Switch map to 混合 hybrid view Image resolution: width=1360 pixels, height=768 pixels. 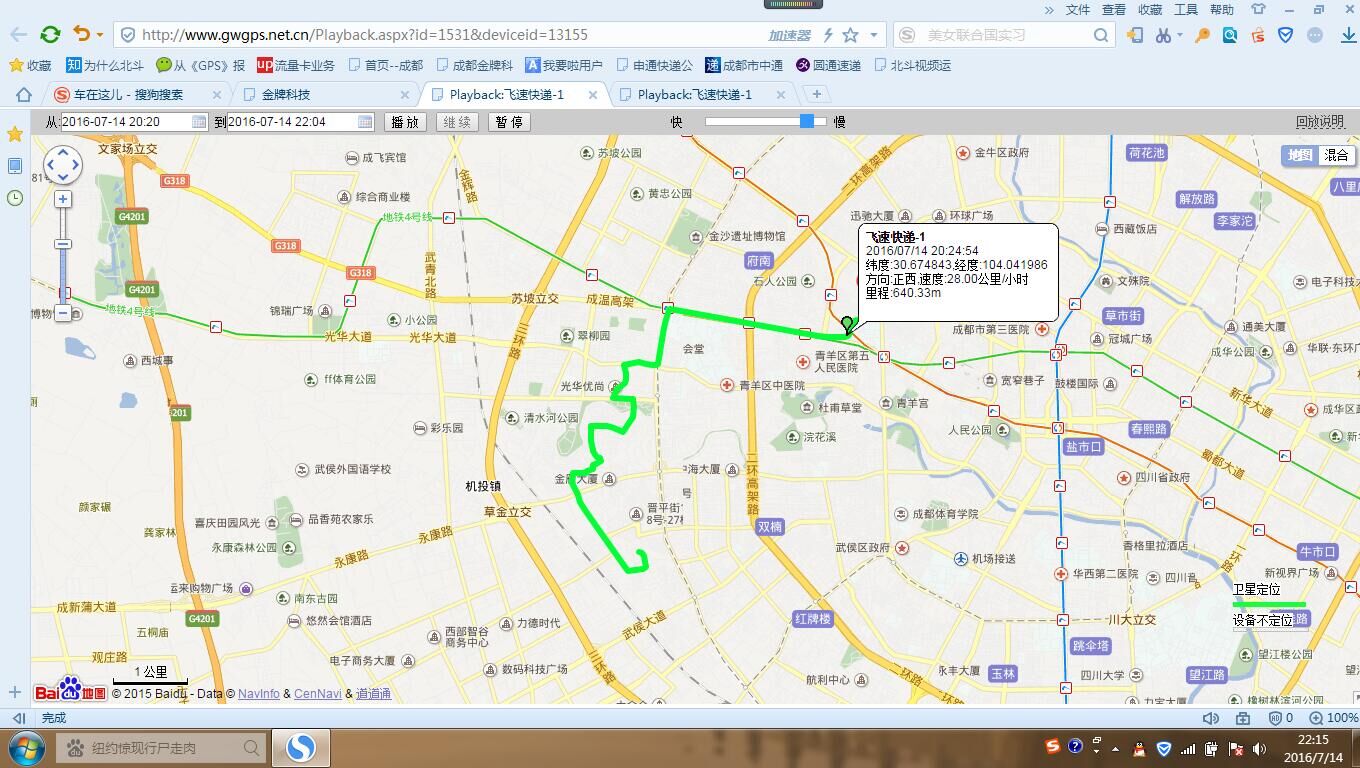coord(1336,155)
